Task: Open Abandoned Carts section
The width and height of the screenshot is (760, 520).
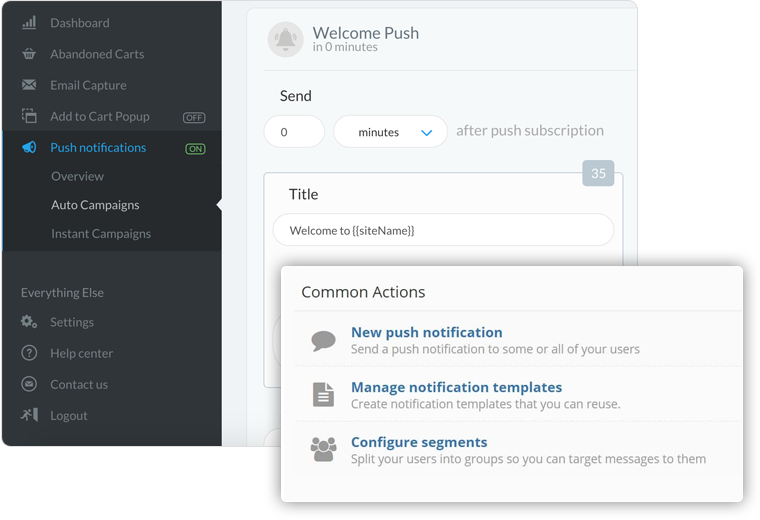Action: pos(97,54)
